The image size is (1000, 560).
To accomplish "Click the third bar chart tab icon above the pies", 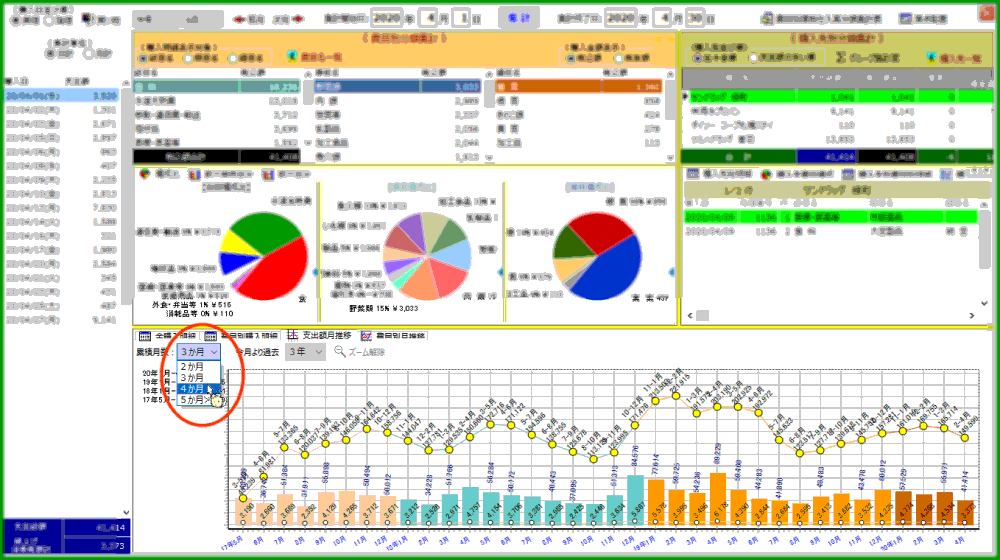I will tap(267, 173).
